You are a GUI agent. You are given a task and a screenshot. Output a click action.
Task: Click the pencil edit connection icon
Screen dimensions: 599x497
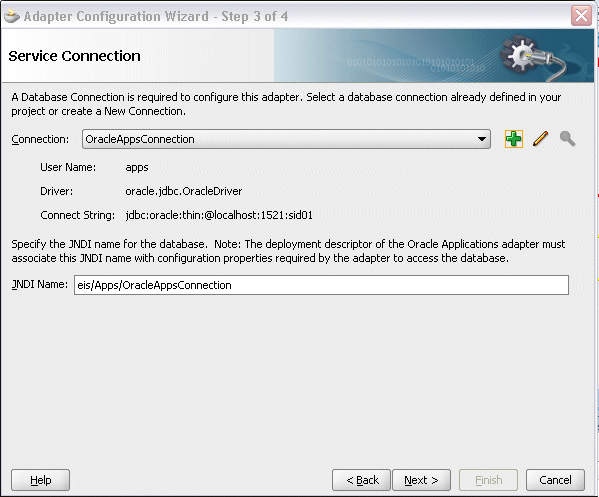pyautogui.click(x=541, y=139)
